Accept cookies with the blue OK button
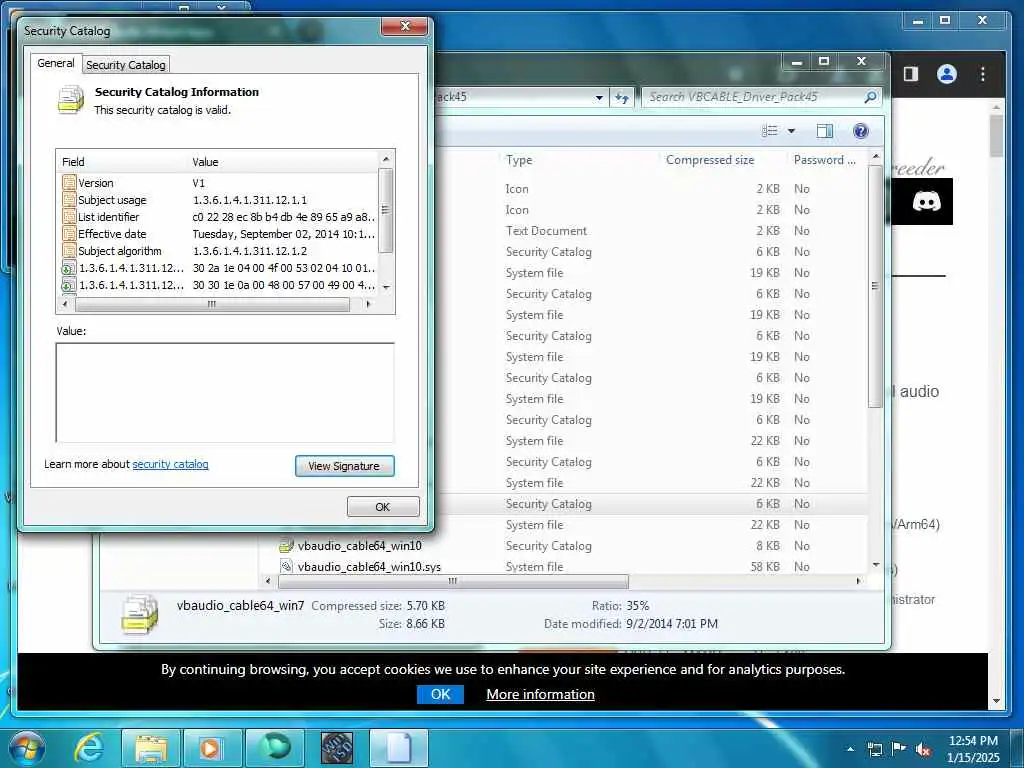 point(440,694)
